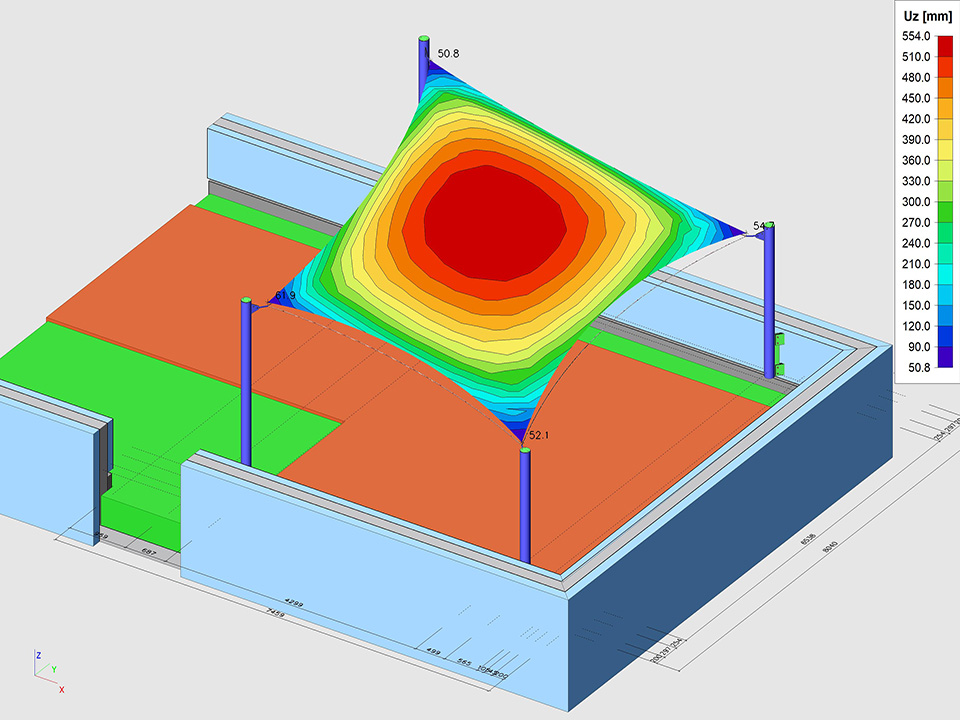This screenshot has width=960, height=720.
Task: Click the green top cap of the front mast
Action: point(524,452)
